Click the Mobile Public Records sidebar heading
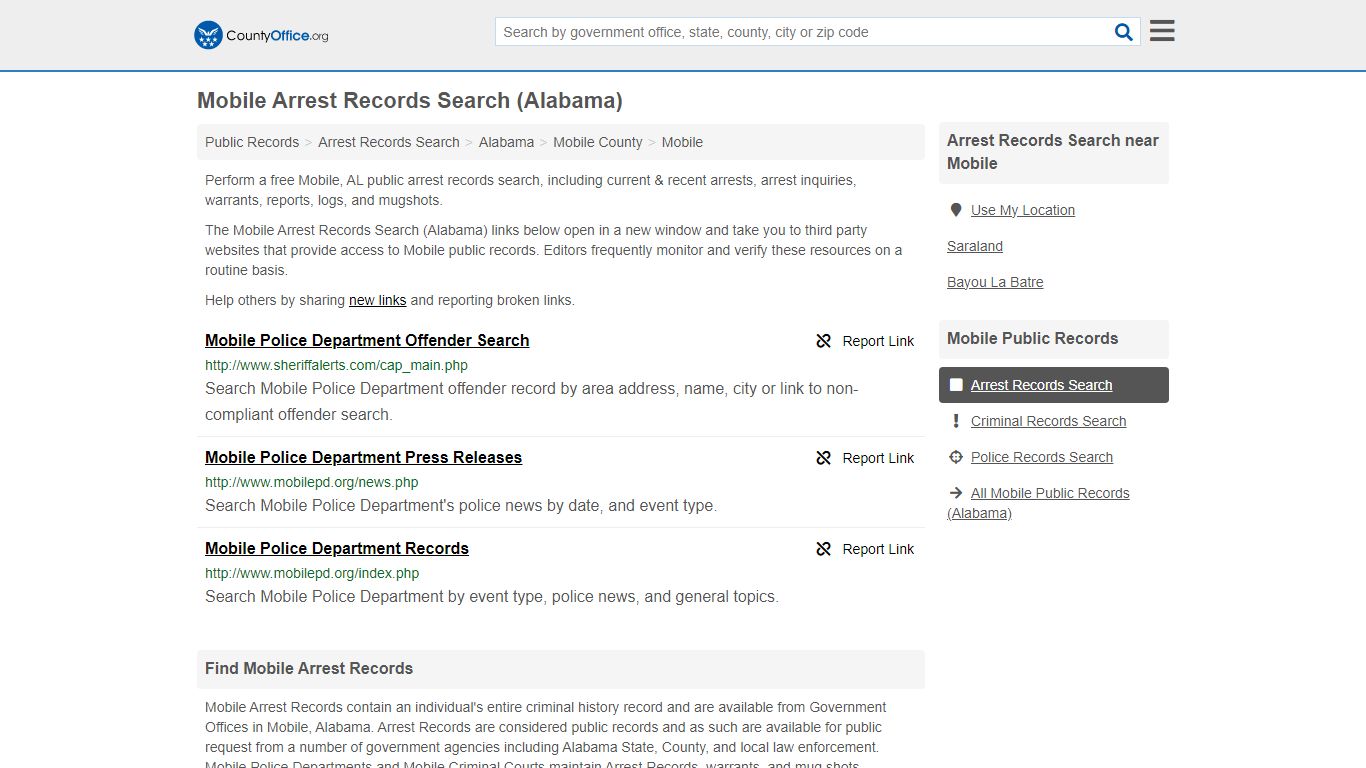Viewport: 1366px width, 768px height. click(1033, 338)
